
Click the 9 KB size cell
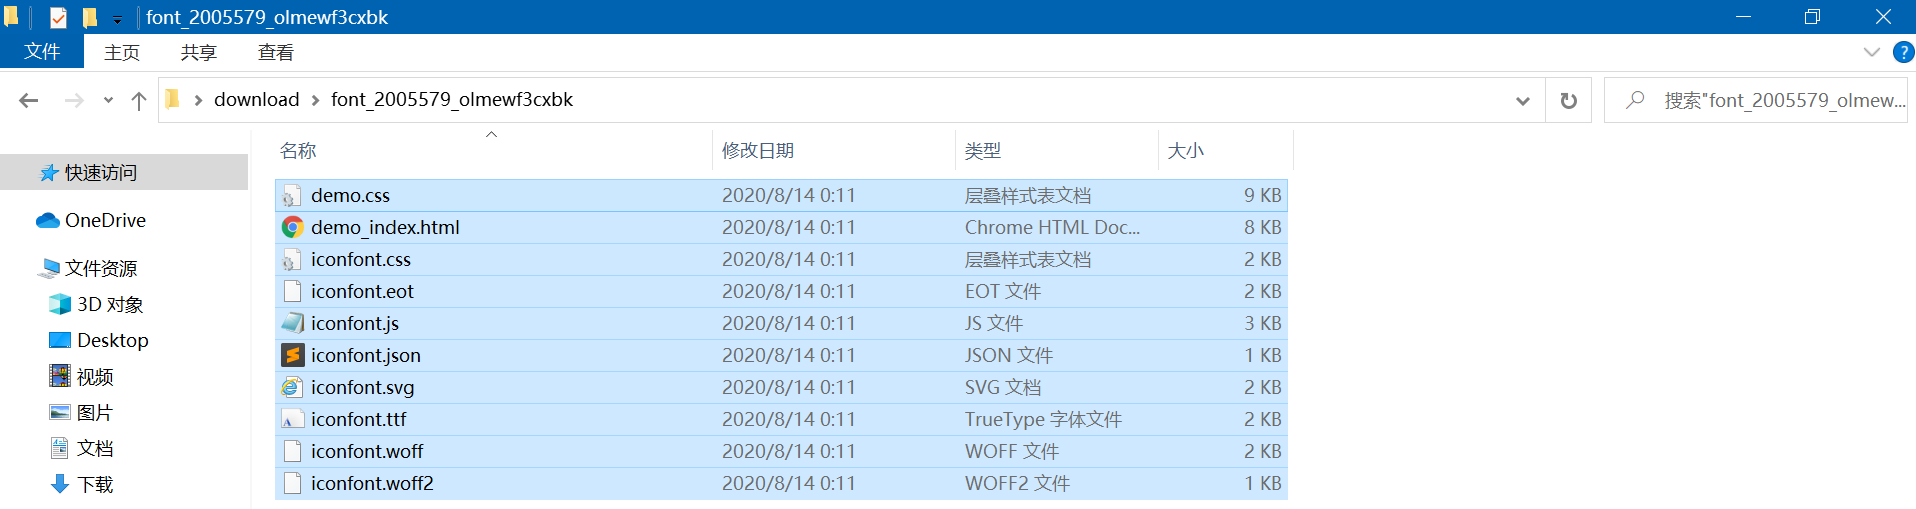(x=1262, y=196)
